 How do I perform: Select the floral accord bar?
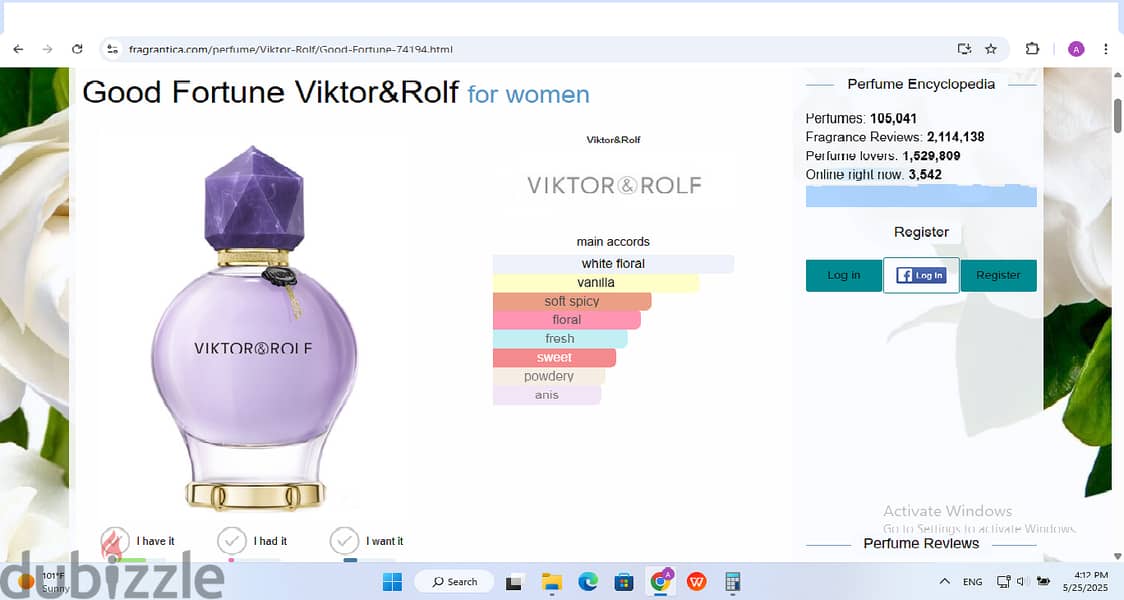tap(566, 320)
